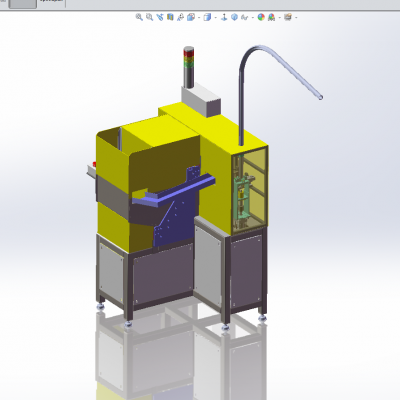The image size is (400, 400).
Task: Select the highlighted gray tab at top
Action: (x=22, y=4)
